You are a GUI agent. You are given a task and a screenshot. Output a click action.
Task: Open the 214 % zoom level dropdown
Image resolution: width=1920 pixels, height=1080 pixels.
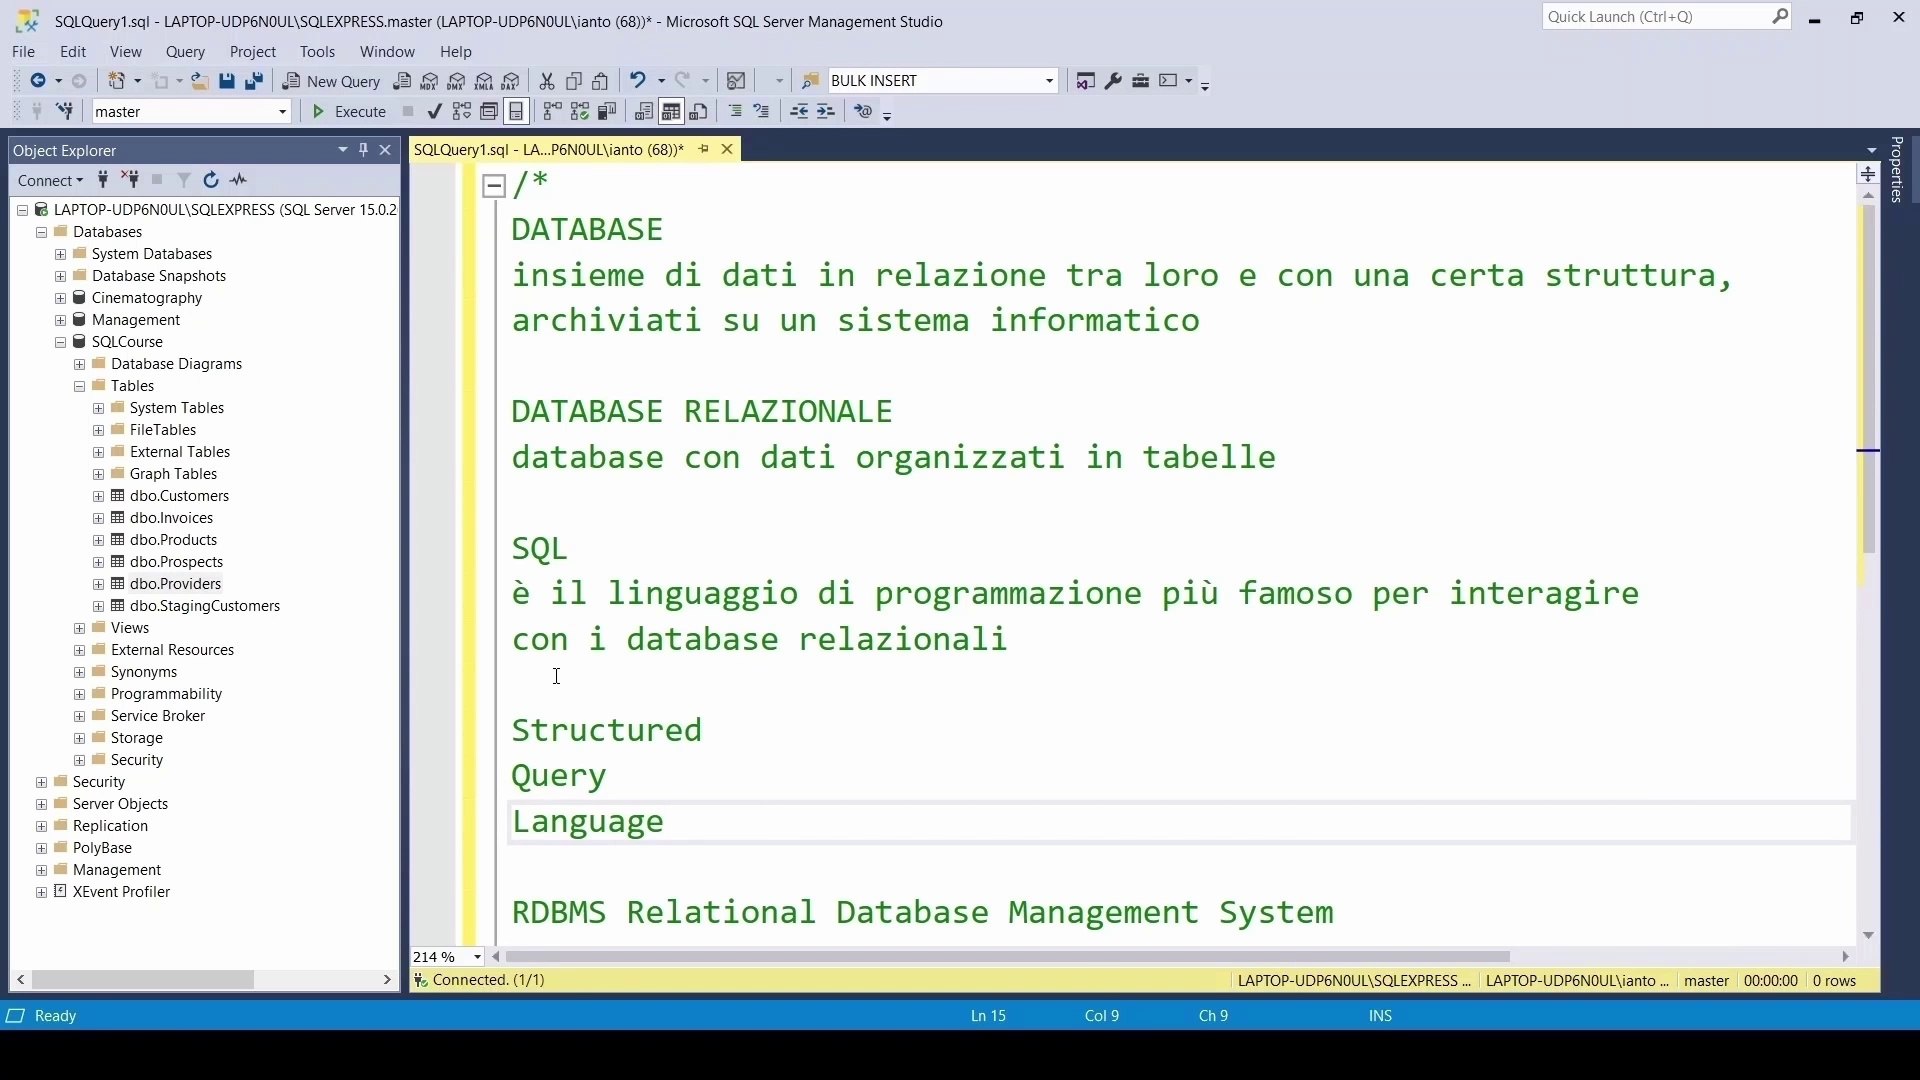pos(477,957)
